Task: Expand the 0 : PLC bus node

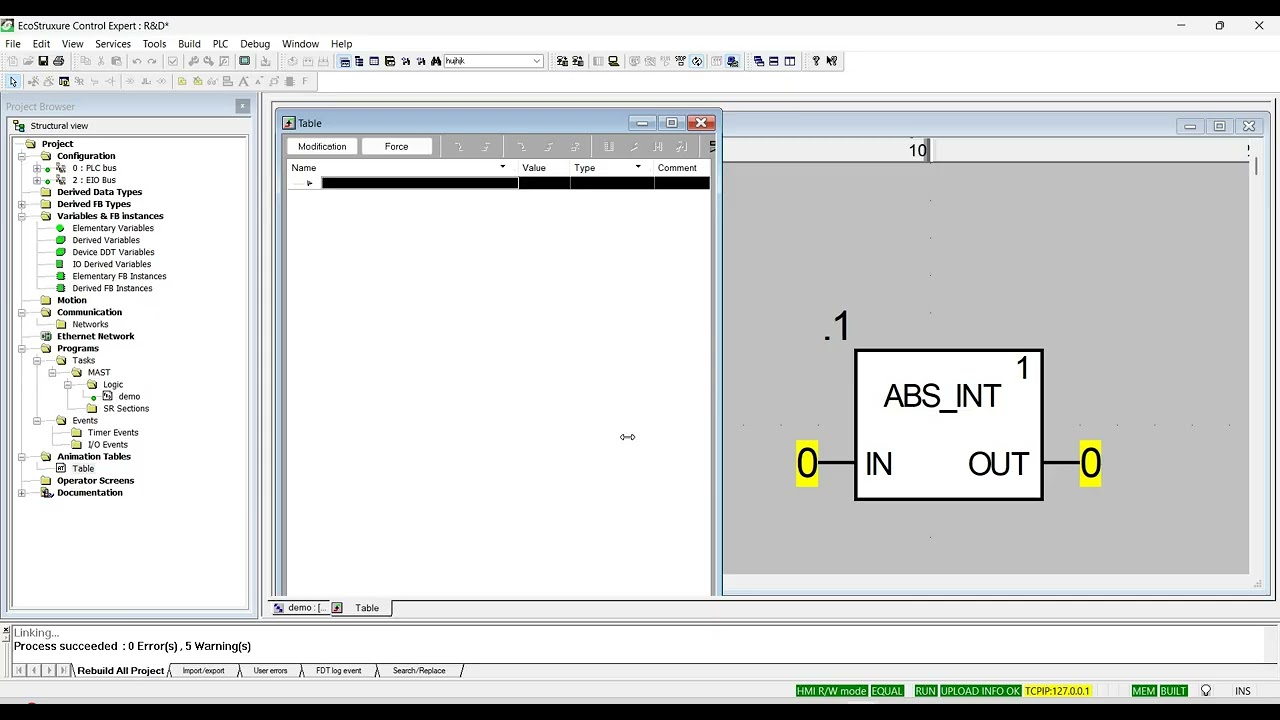Action: pos(37,168)
